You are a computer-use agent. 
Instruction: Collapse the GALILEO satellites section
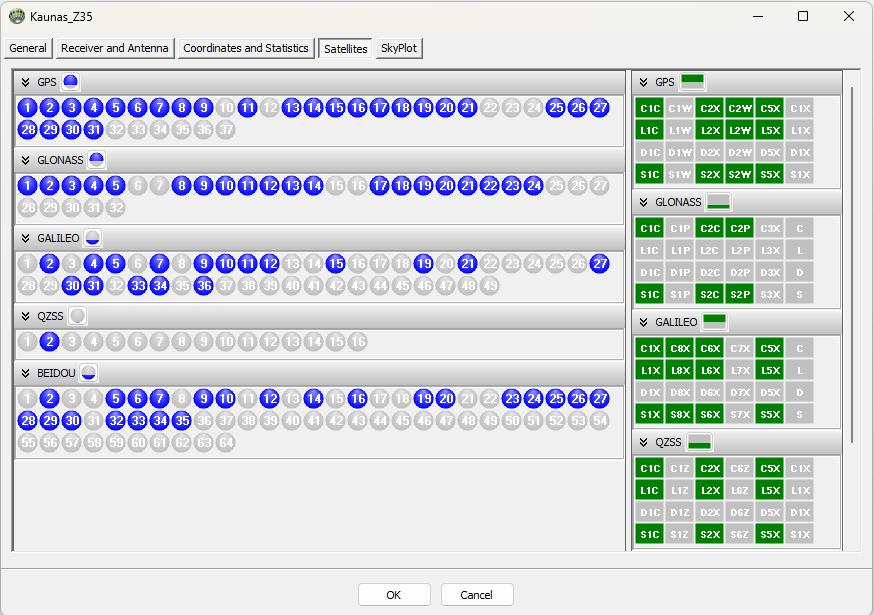[x=25, y=239]
